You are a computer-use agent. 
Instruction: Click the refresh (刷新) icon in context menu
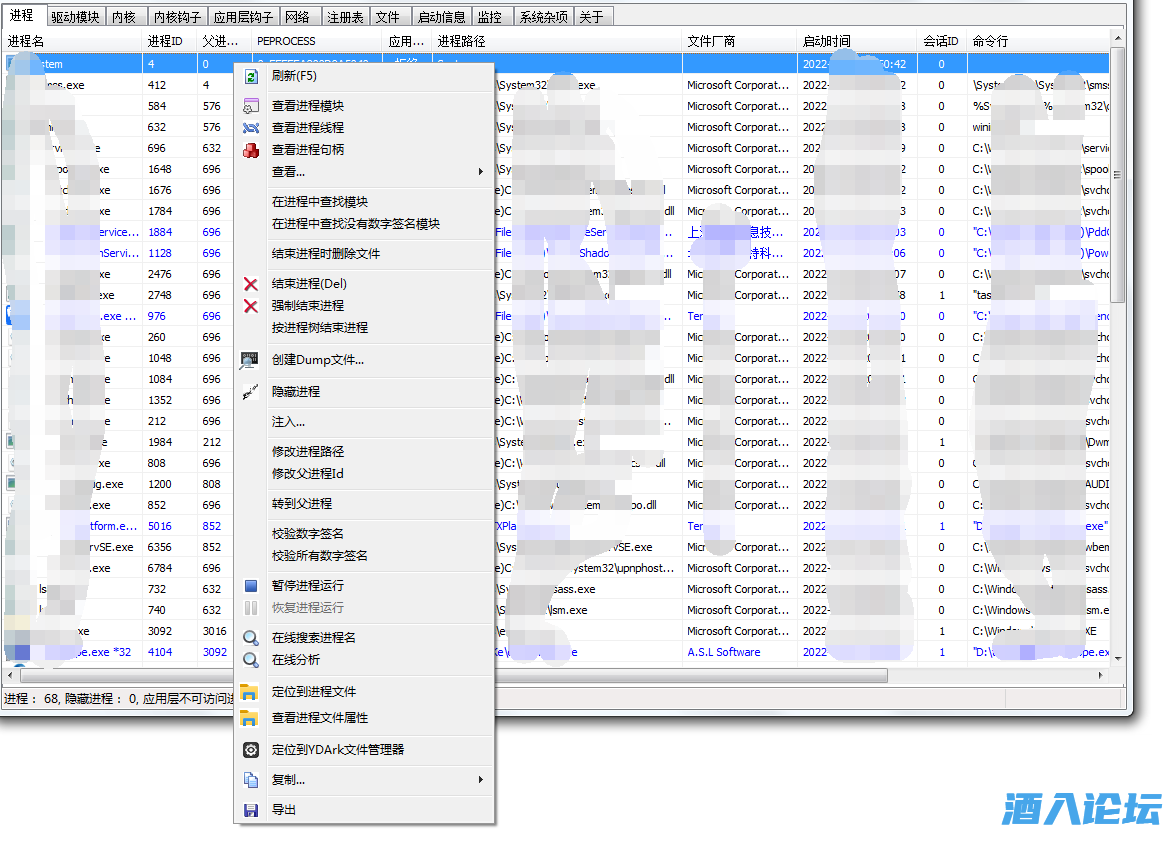(252, 76)
